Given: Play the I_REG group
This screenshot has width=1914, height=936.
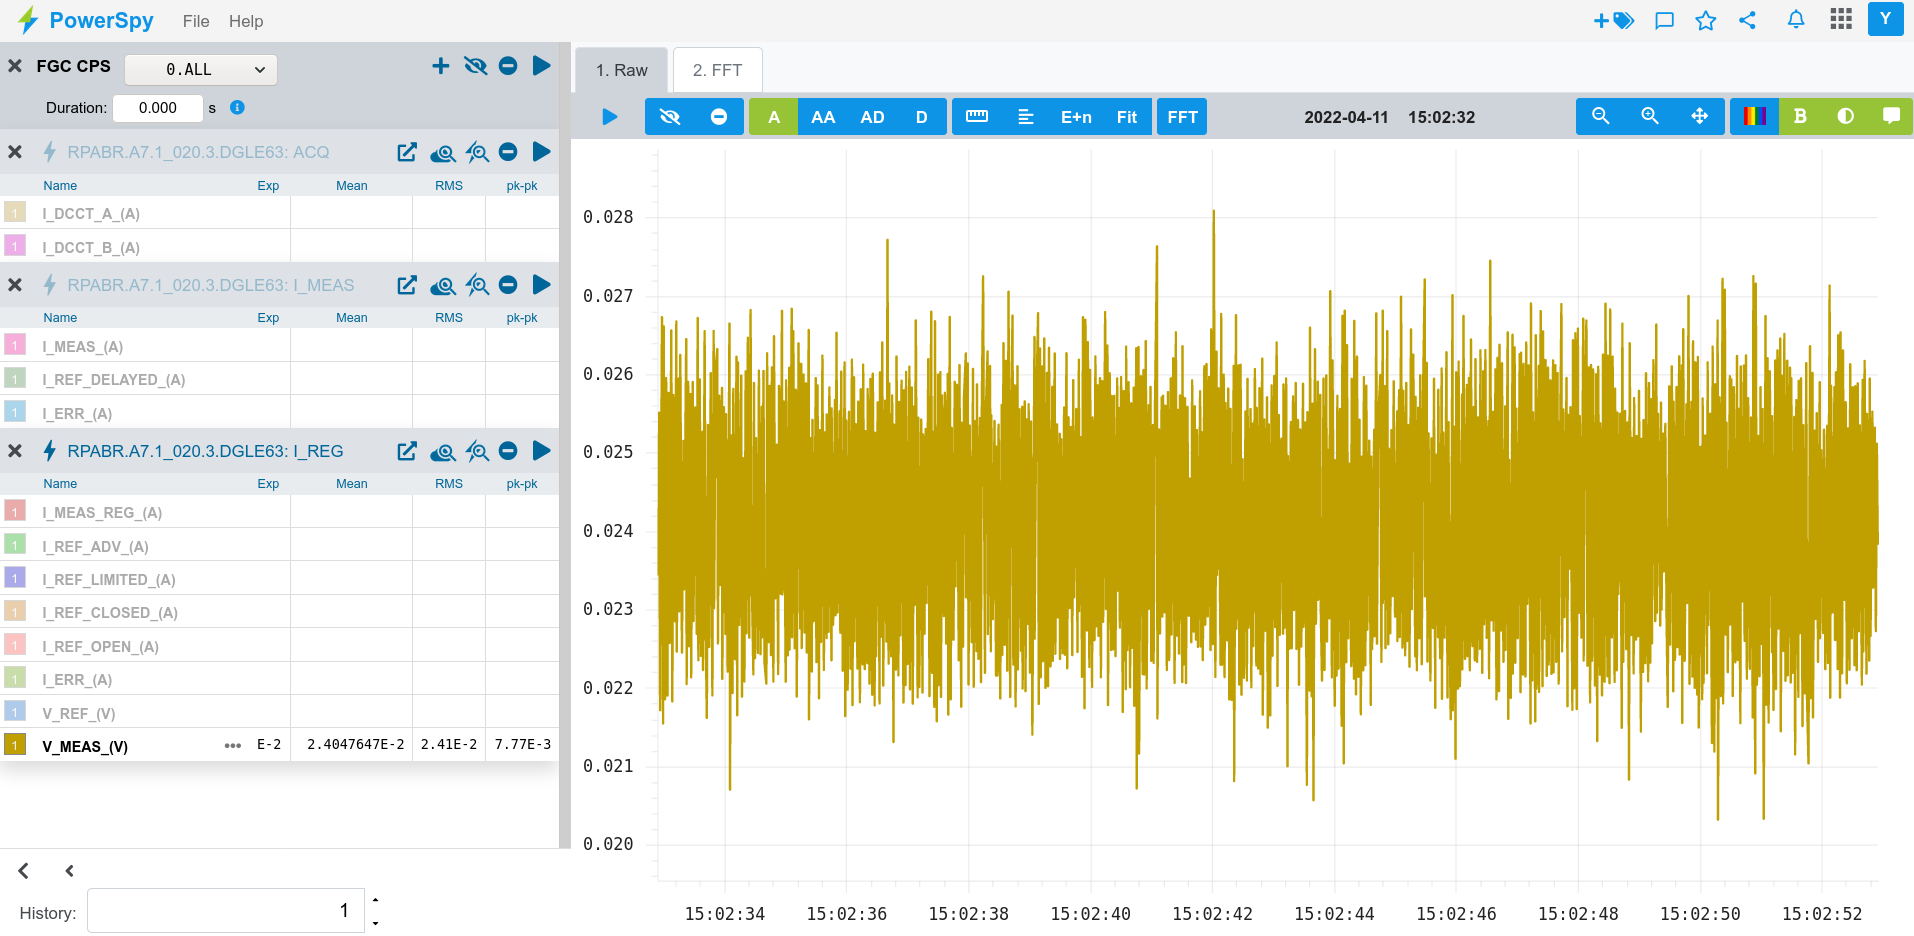Looking at the screenshot, I should [x=541, y=451].
